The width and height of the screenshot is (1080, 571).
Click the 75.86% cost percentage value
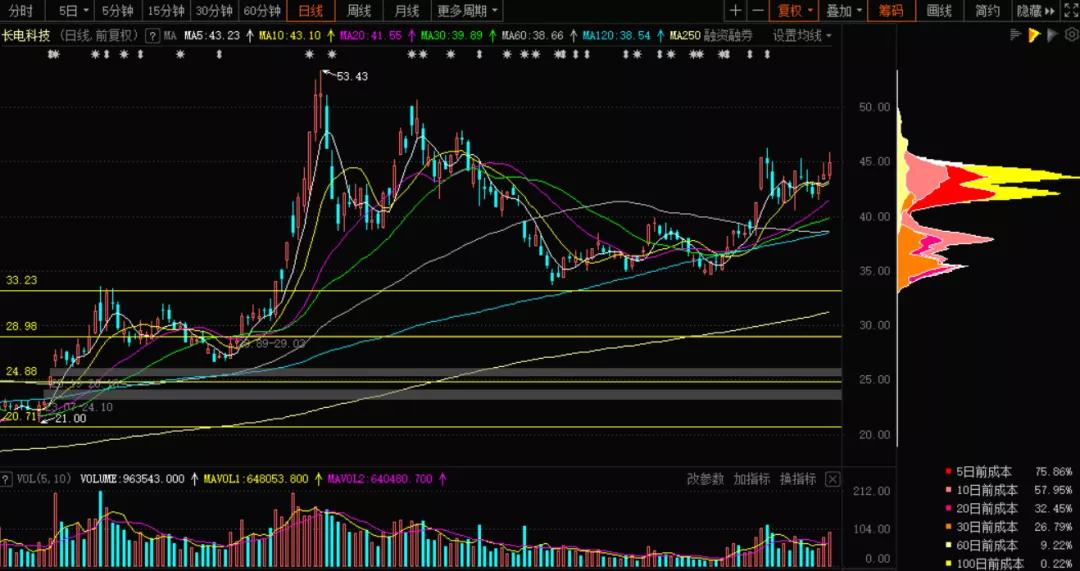(x=1053, y=473)
